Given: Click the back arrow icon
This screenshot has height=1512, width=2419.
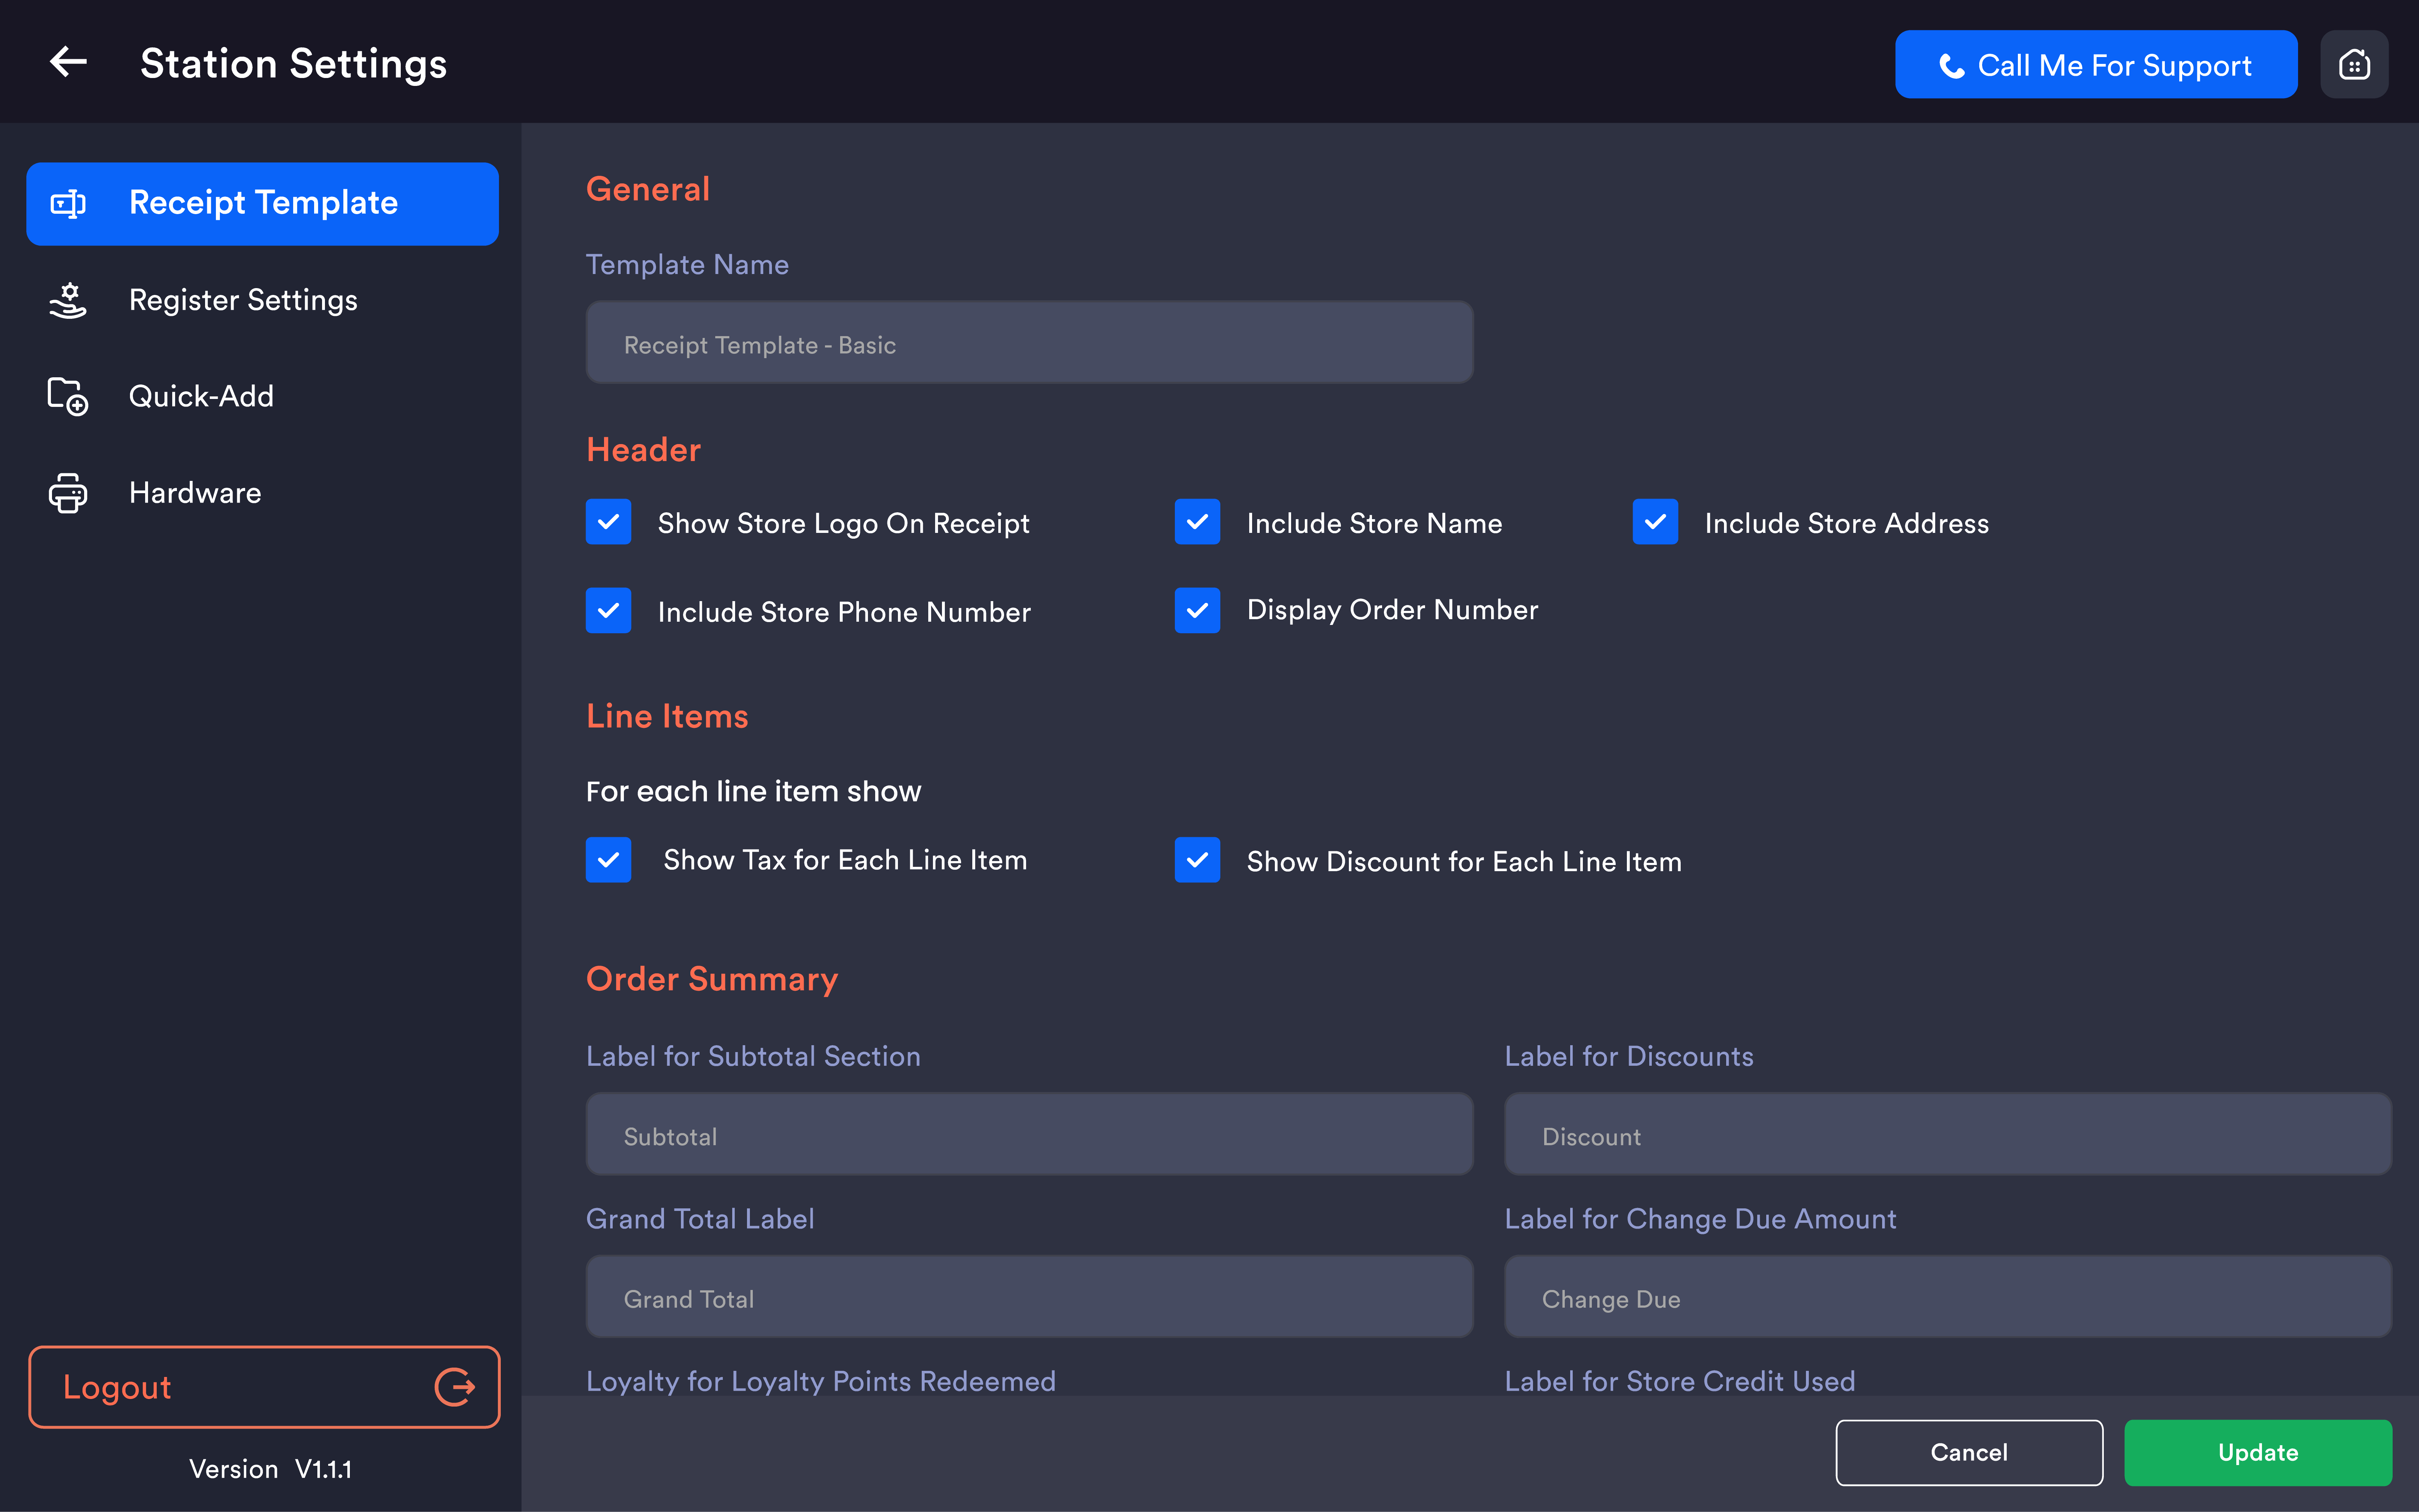Looking at the screenshot, I should (x=68, y=62).
